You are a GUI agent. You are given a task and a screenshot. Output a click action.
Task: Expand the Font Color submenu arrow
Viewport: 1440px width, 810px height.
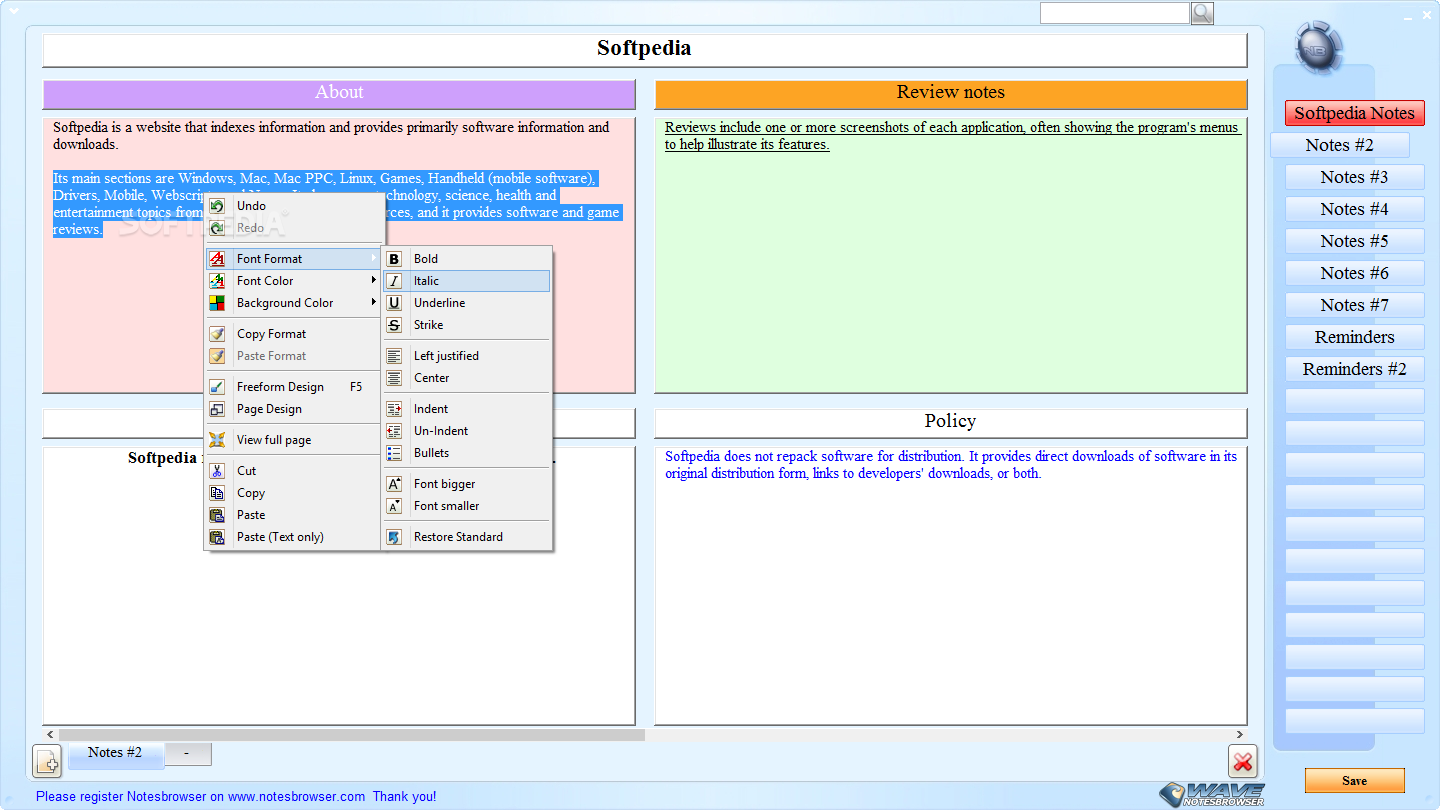(374, 280)
